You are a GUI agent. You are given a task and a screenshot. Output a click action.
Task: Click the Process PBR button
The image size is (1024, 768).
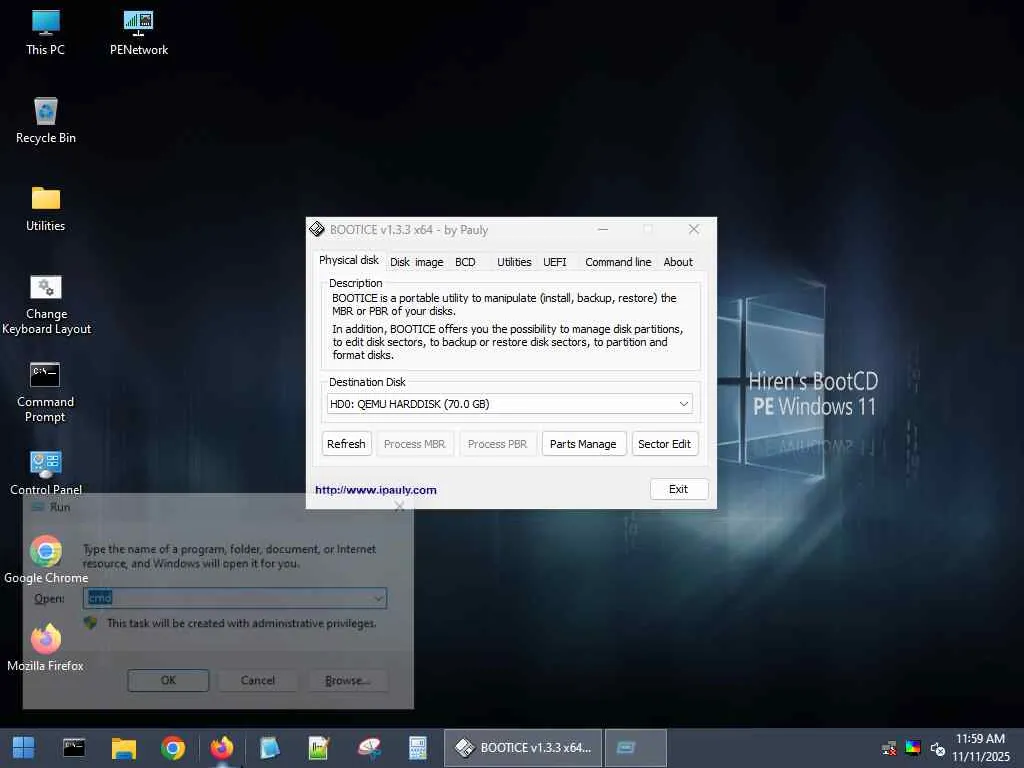pyautogui.click(x=497, y=443)
